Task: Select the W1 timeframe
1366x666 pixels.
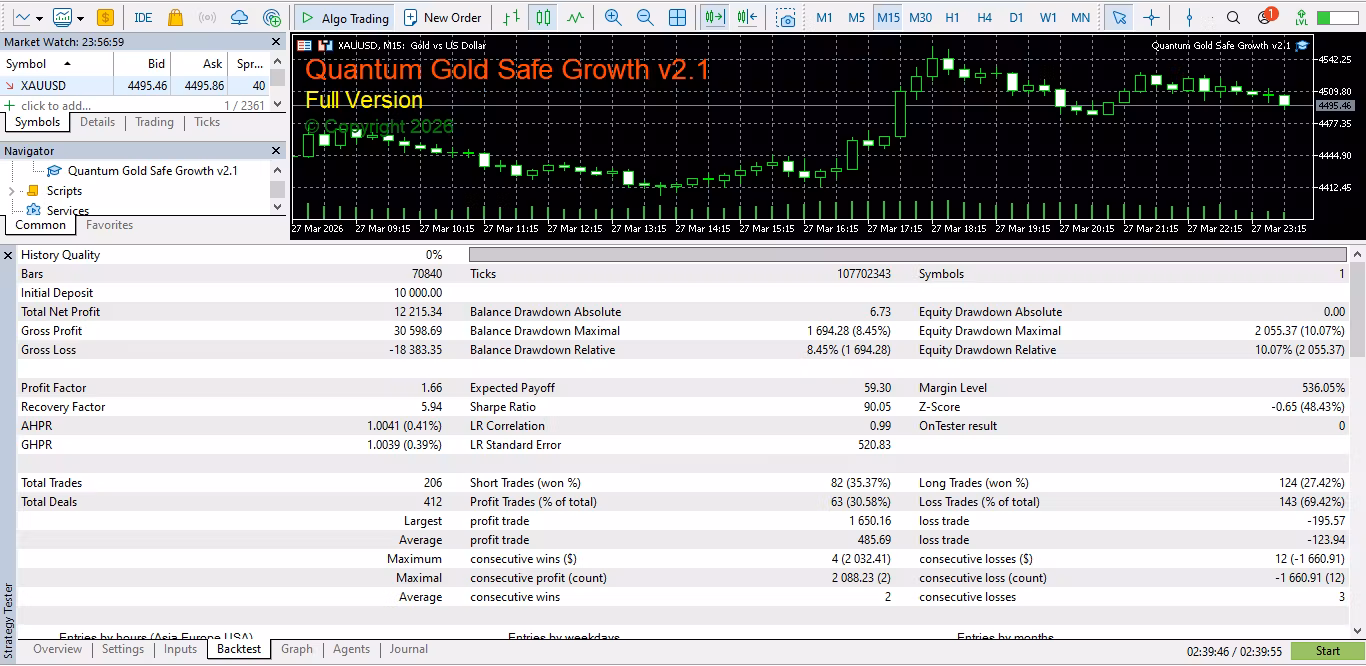Action: click(x=1048, y=18)
